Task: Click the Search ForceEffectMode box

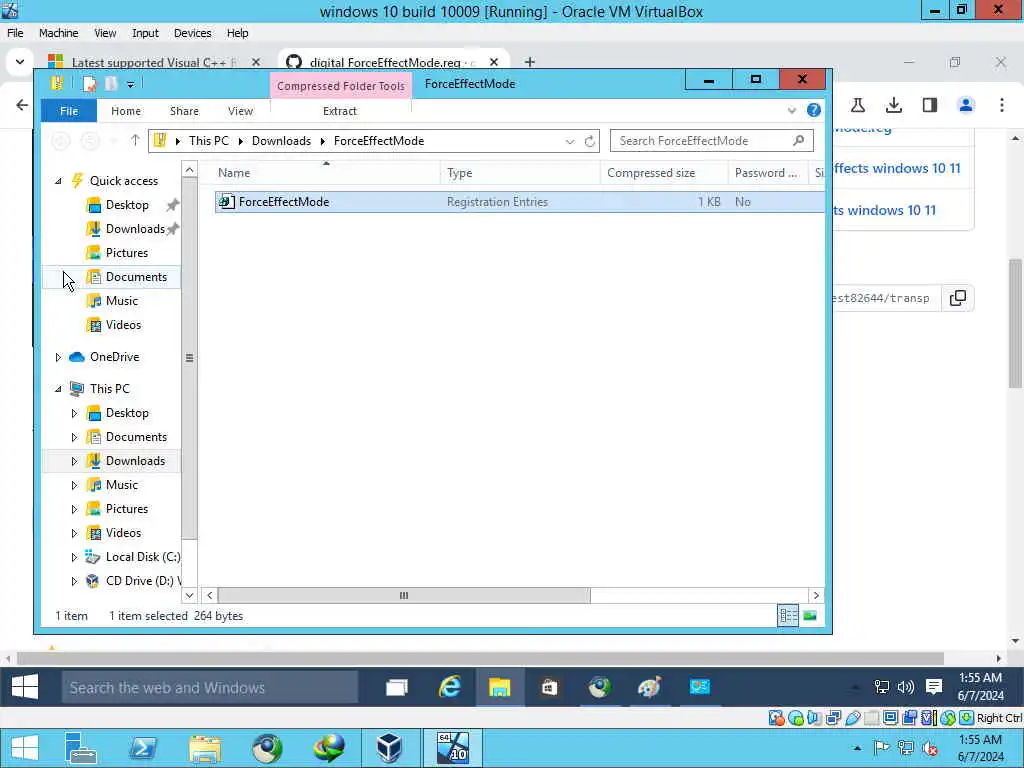Action: click(711, 140)
